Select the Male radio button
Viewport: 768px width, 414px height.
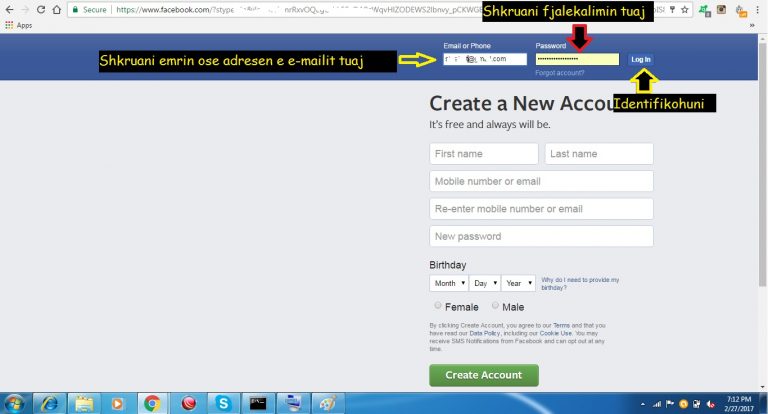[x=495, y=305]
